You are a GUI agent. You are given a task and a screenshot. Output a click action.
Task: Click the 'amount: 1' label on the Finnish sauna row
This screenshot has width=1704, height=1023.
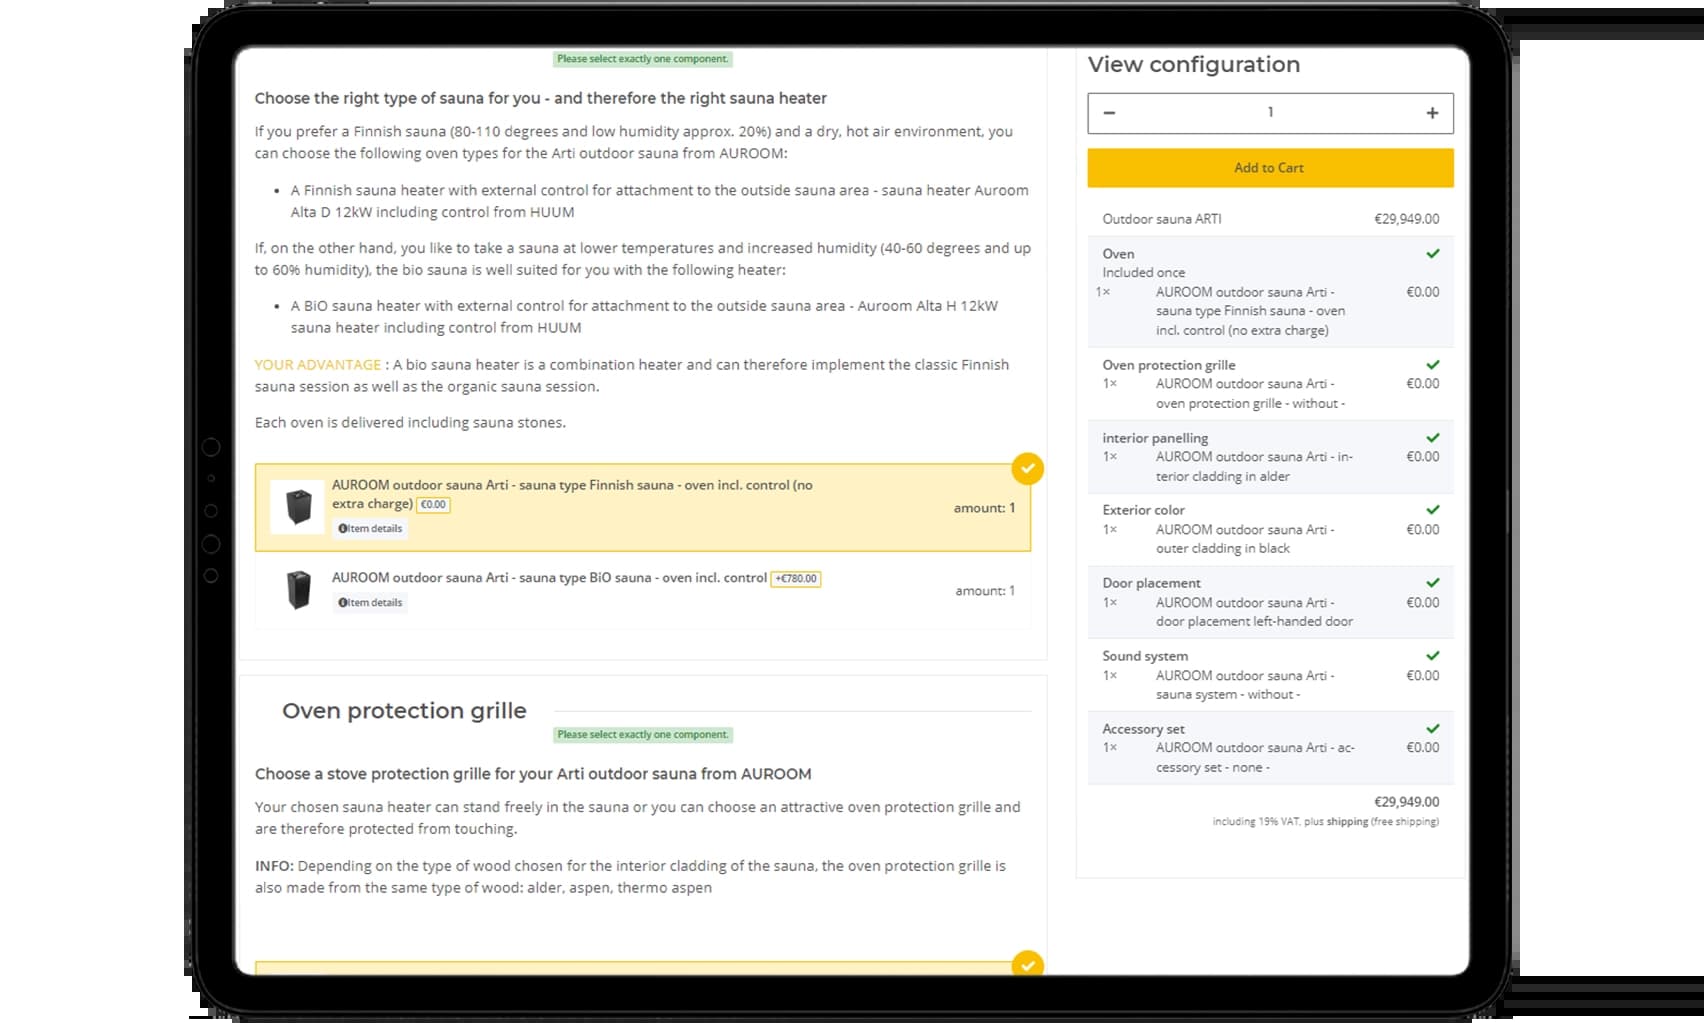click(x=984, y=508)
